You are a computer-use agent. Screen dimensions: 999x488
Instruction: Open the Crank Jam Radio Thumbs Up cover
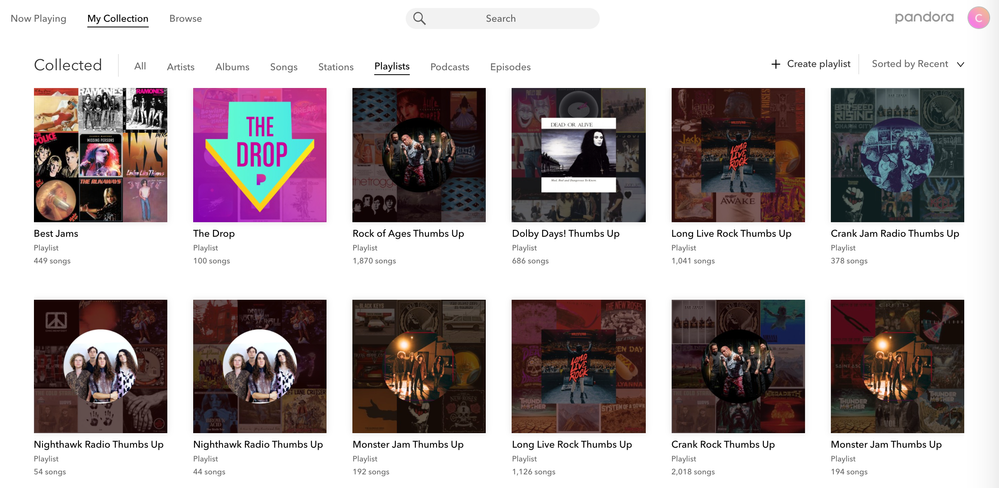(897, 155)
